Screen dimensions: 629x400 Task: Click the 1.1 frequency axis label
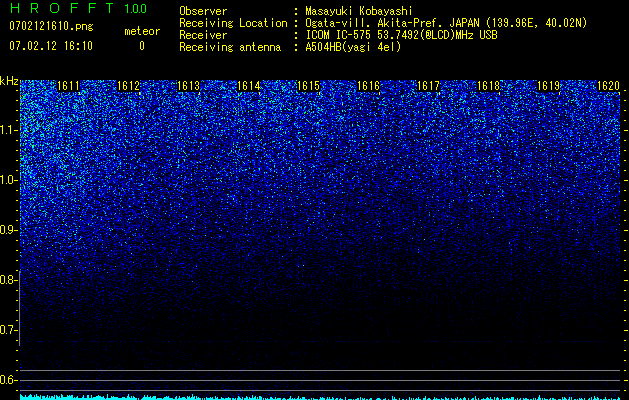[8, 130]
